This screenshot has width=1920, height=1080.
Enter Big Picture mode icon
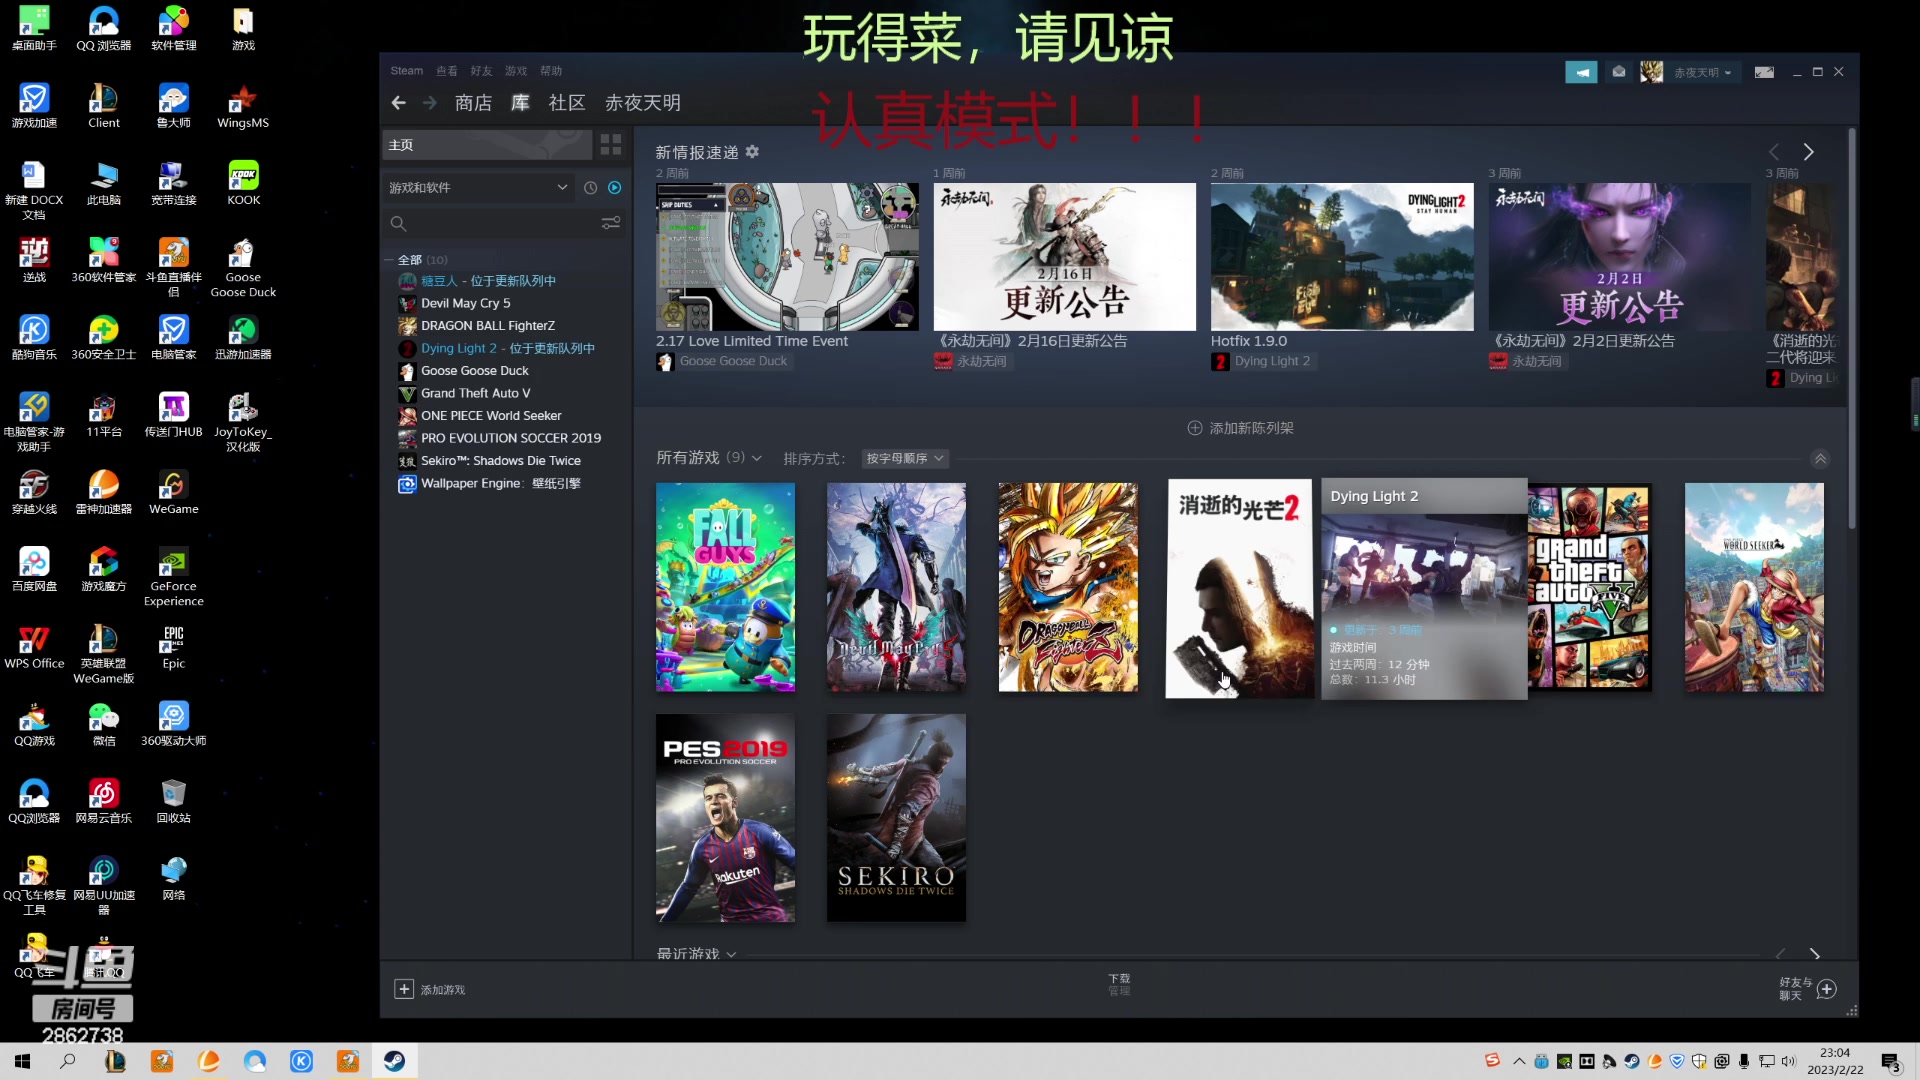pyautogui.click(x=1765, y=72)
